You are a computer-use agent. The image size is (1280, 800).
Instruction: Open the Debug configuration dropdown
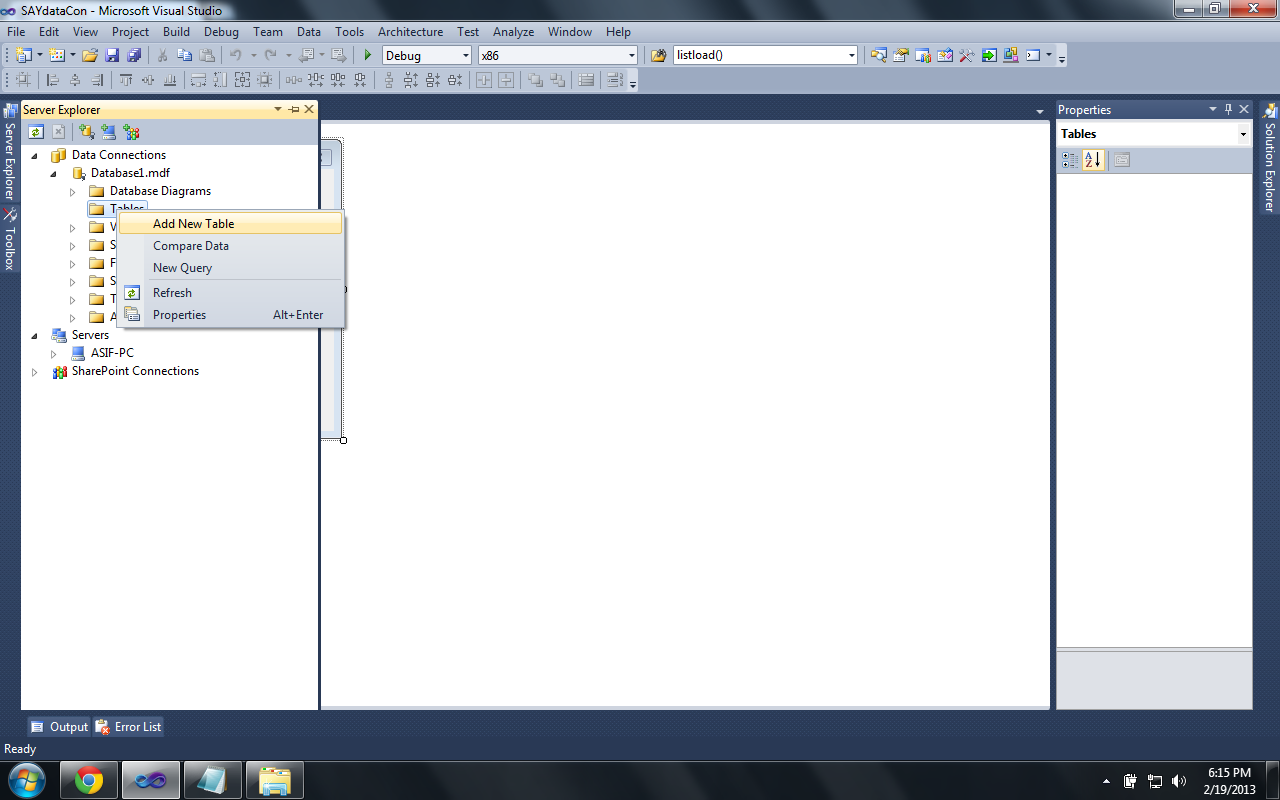tap(464, 56)
